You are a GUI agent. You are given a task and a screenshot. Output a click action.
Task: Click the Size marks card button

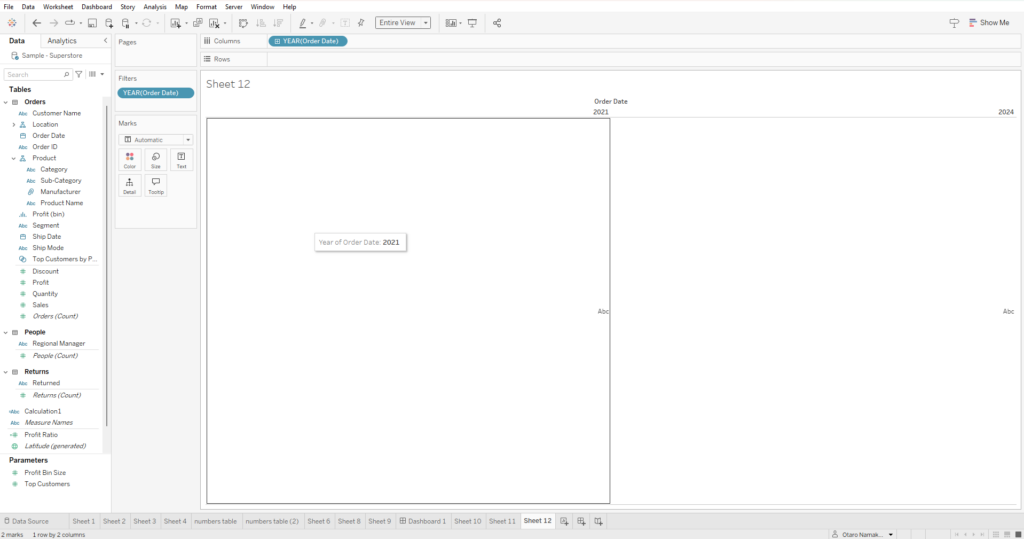pyautogui.click(x=155, y=160)
